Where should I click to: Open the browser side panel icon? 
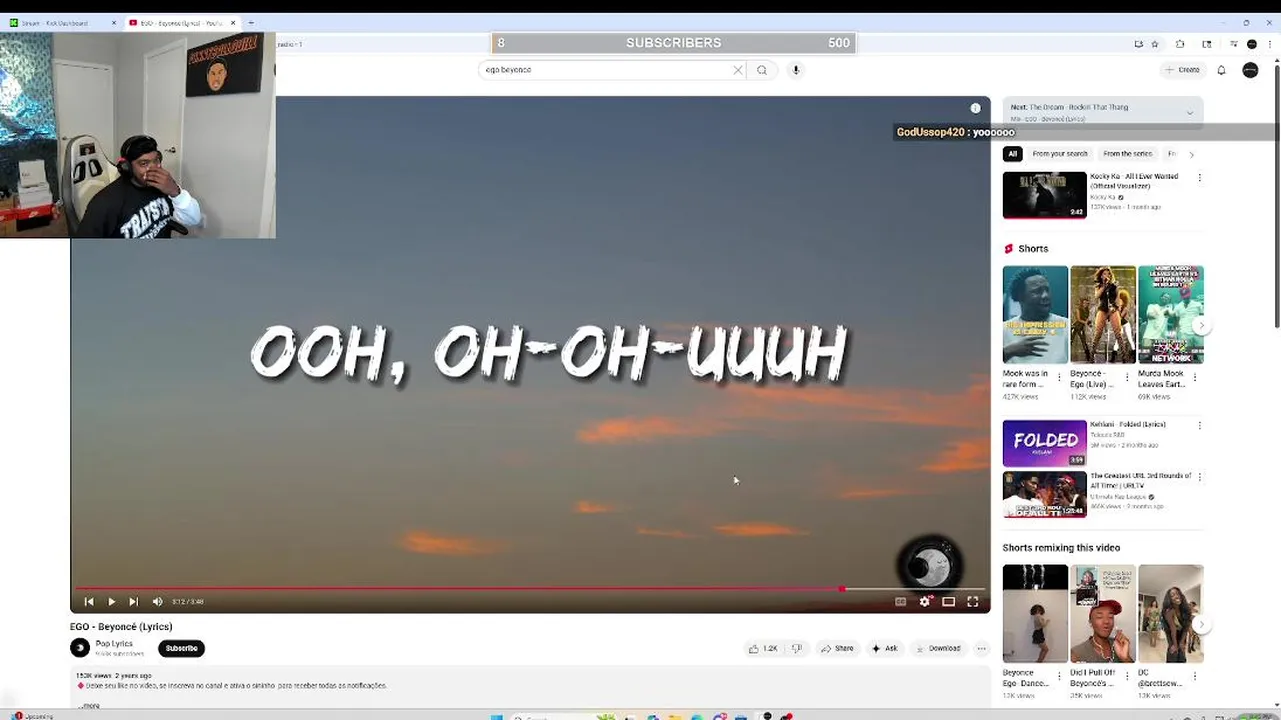click(x=1206, y=44)
